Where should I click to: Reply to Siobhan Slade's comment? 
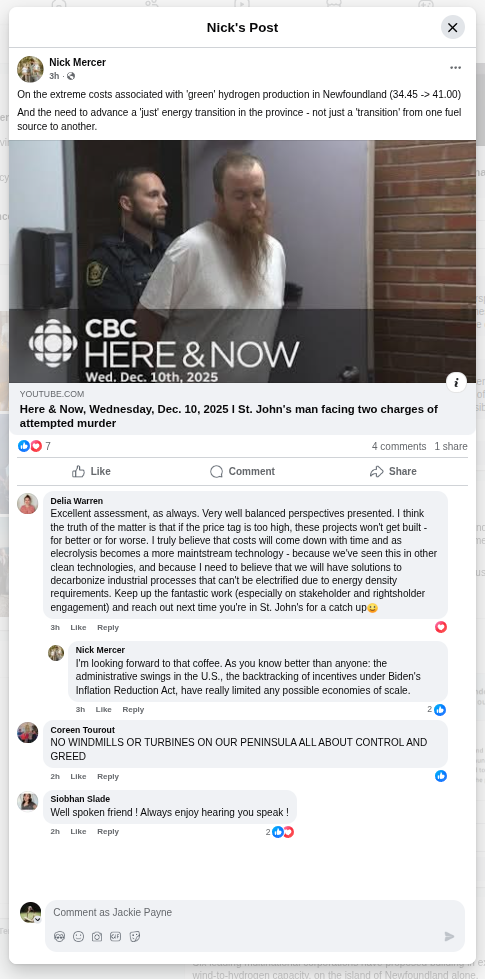point(108,832)
